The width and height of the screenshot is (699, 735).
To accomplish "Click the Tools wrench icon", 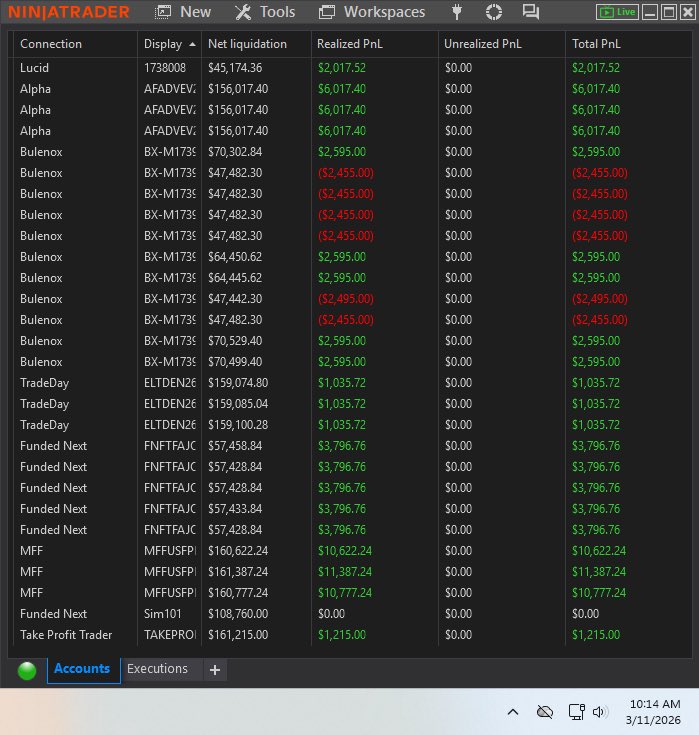I will pyautogui.click(x=243, y=12).
